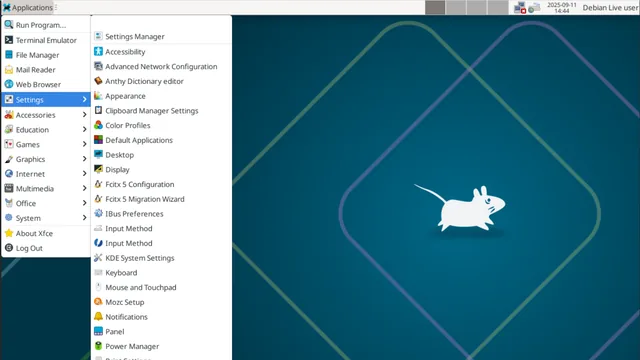Click the Accessibility icon
640x360 pixels.
(x=98, y=51)
